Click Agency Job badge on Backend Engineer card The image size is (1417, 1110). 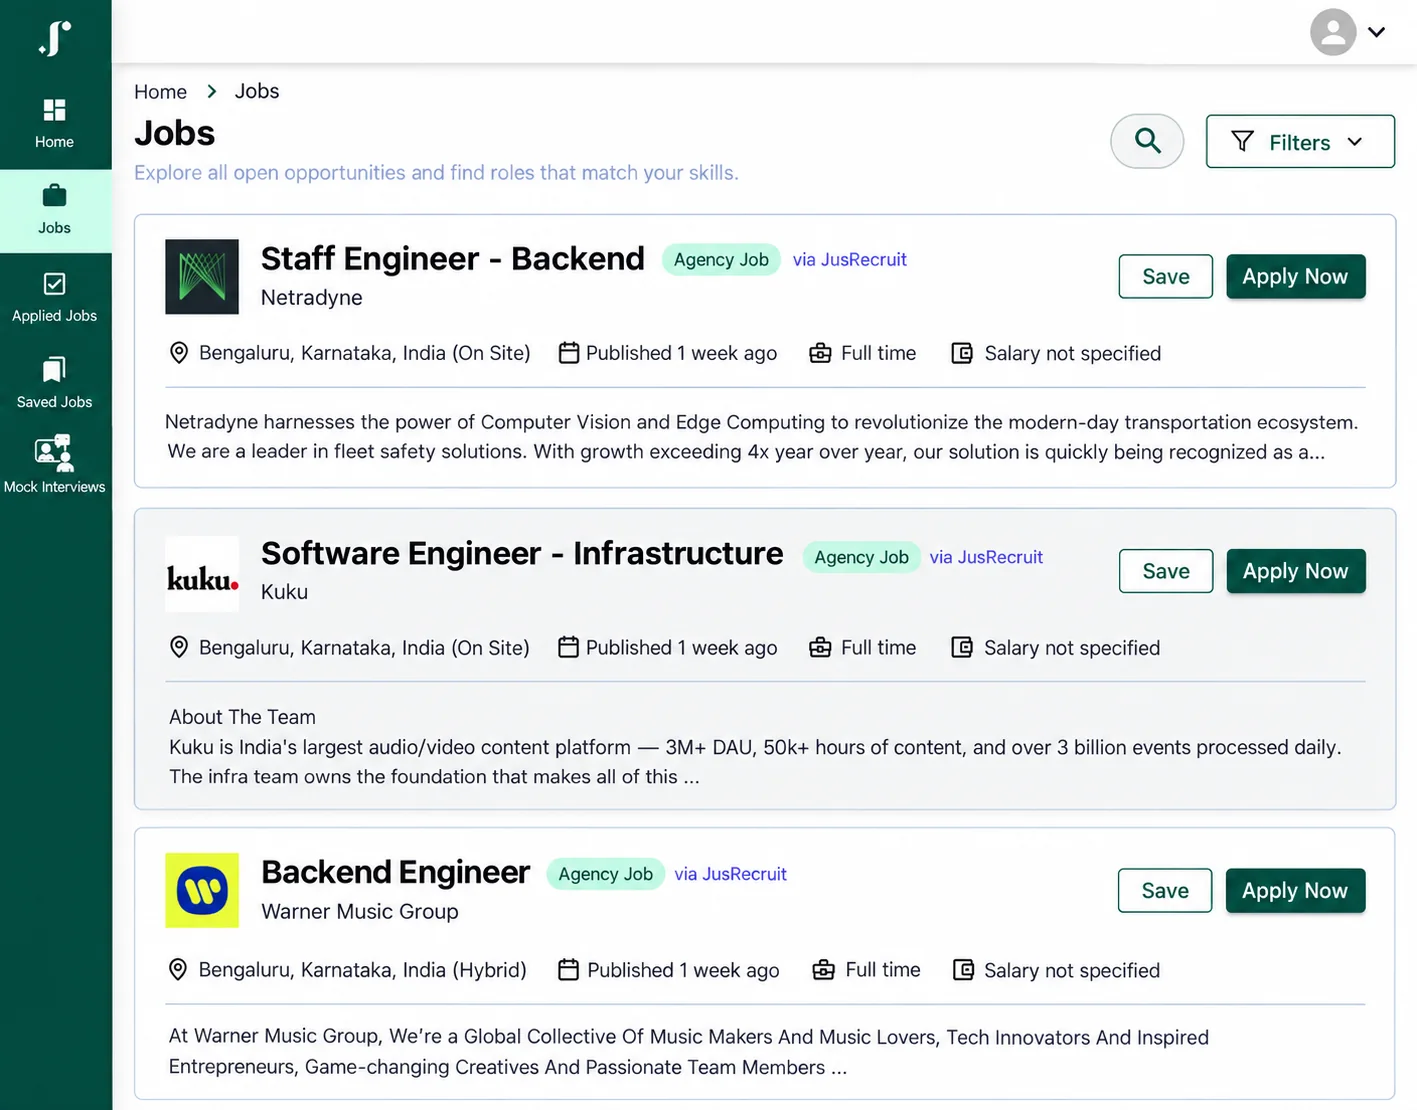(x=606, y=874)
